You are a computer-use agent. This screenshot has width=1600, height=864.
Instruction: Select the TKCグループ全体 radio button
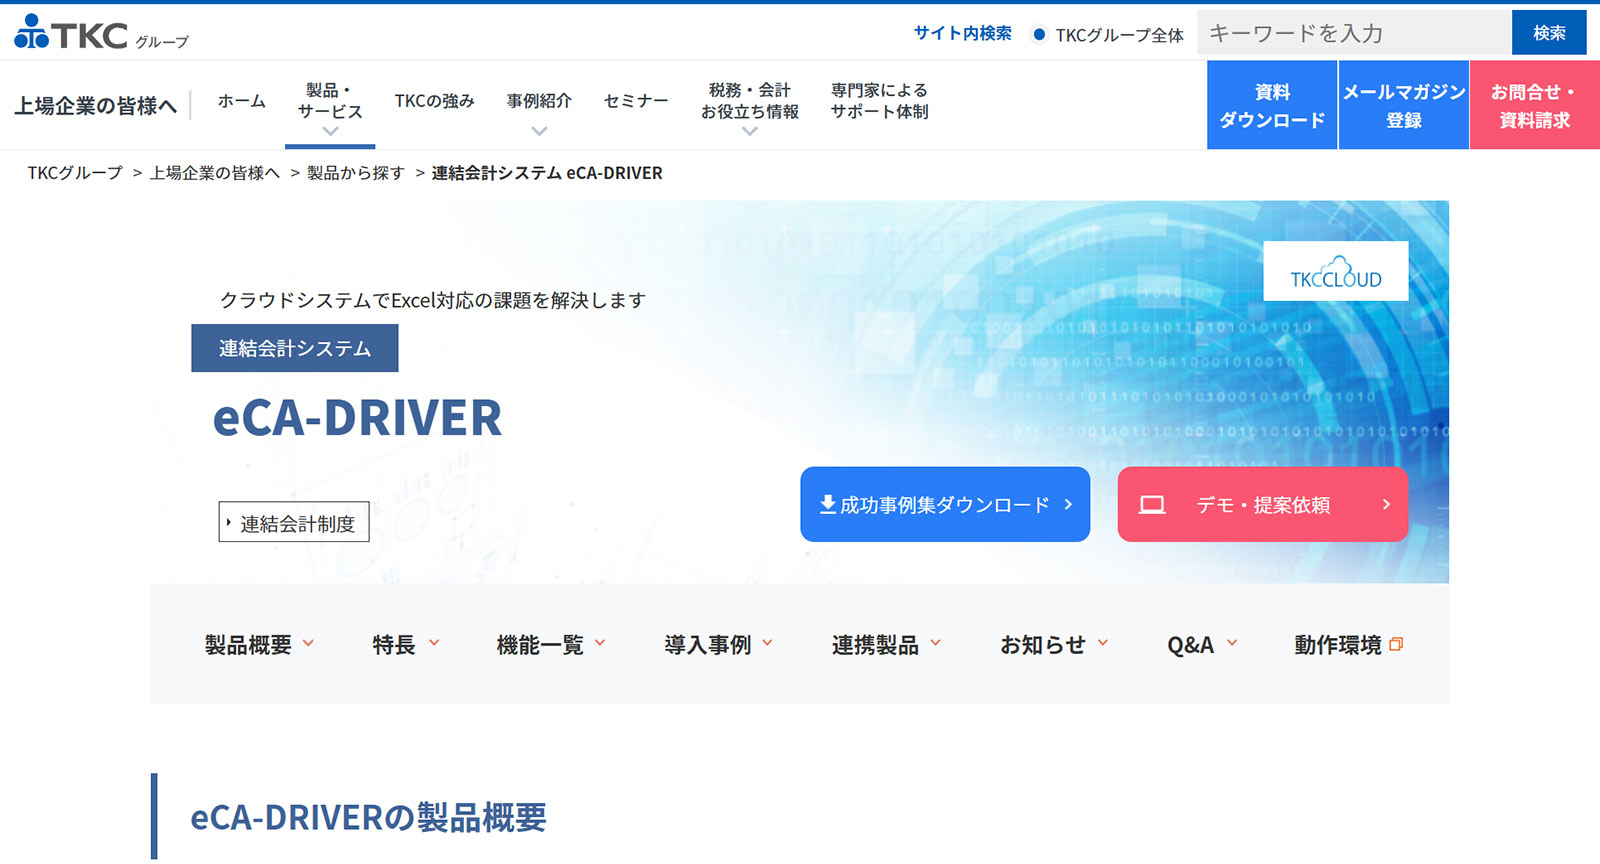pyautogui.click(x=1039, y=35)
